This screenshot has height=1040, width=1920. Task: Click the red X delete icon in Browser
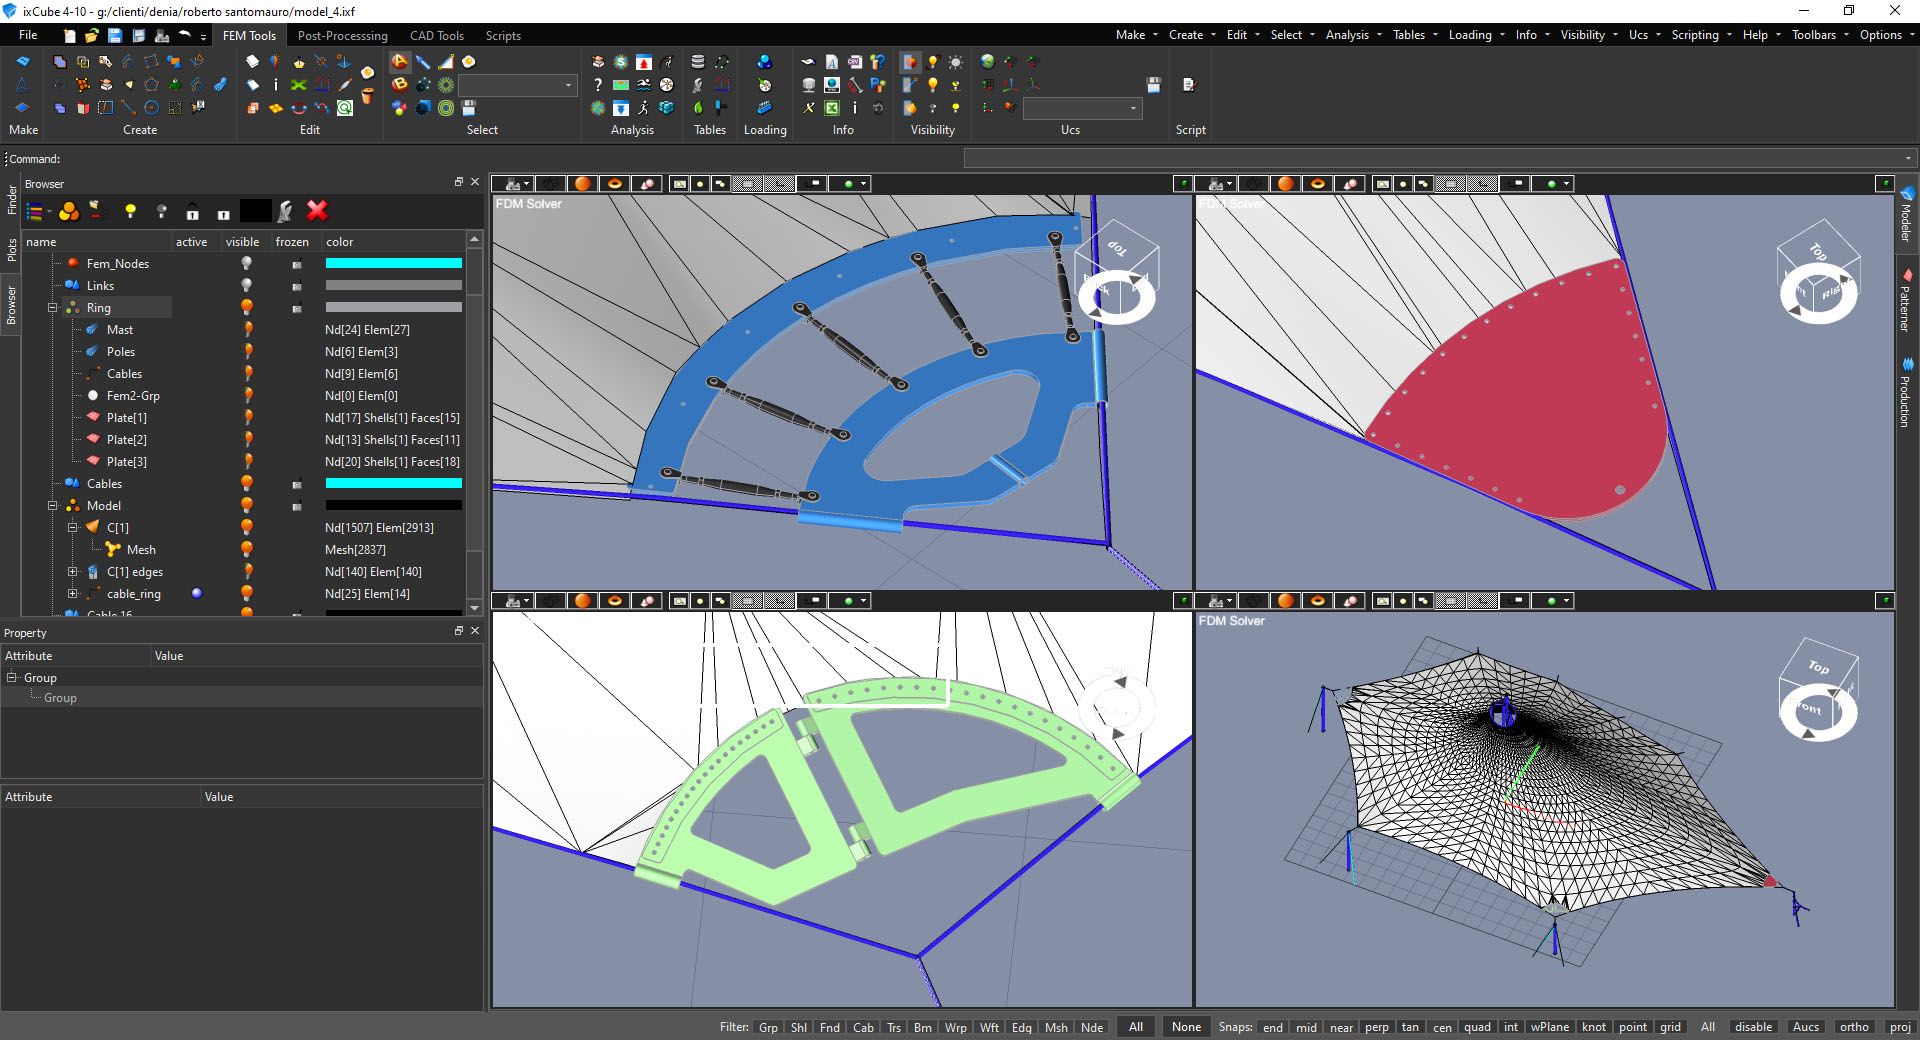(x=317, y=210)
